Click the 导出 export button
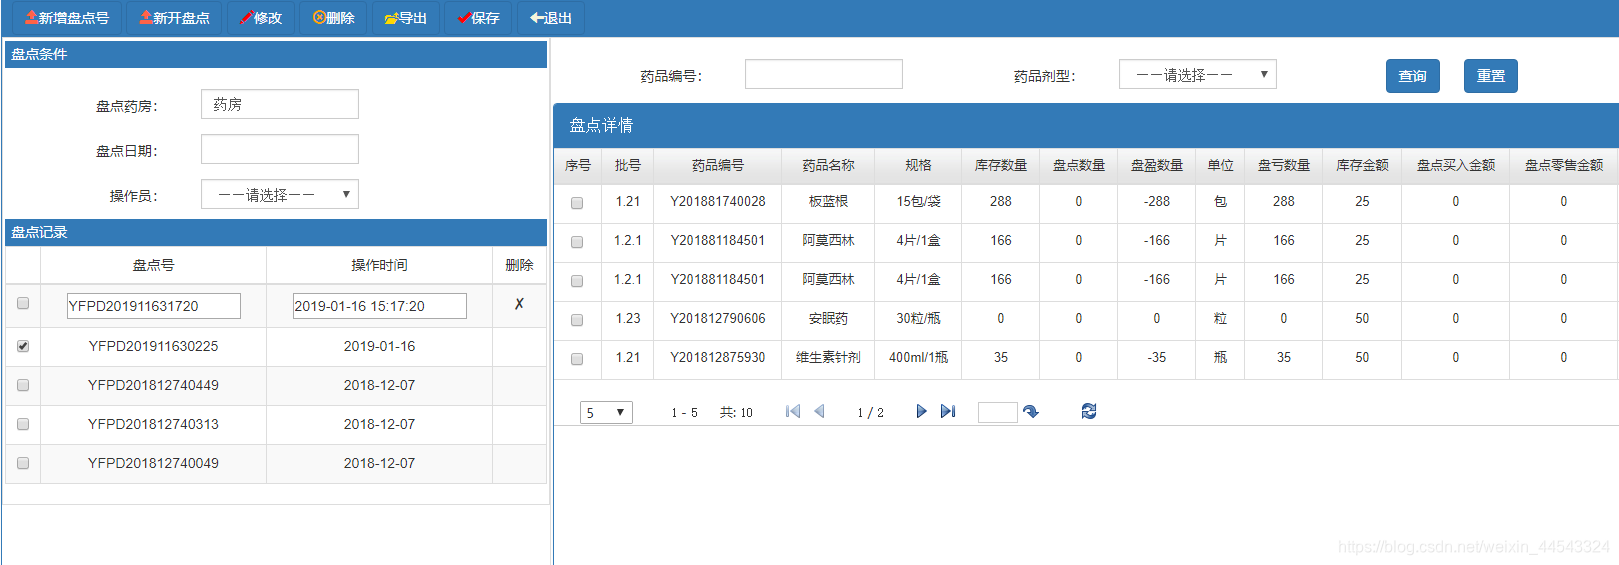 pos(406,18)
